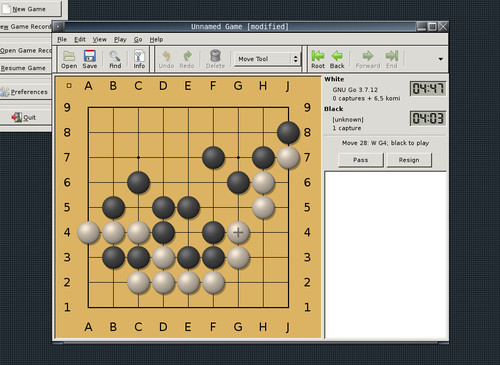Click the Undo arrow icon
The width and height of the screenshot is (500, 365).
tap(166, 59)
